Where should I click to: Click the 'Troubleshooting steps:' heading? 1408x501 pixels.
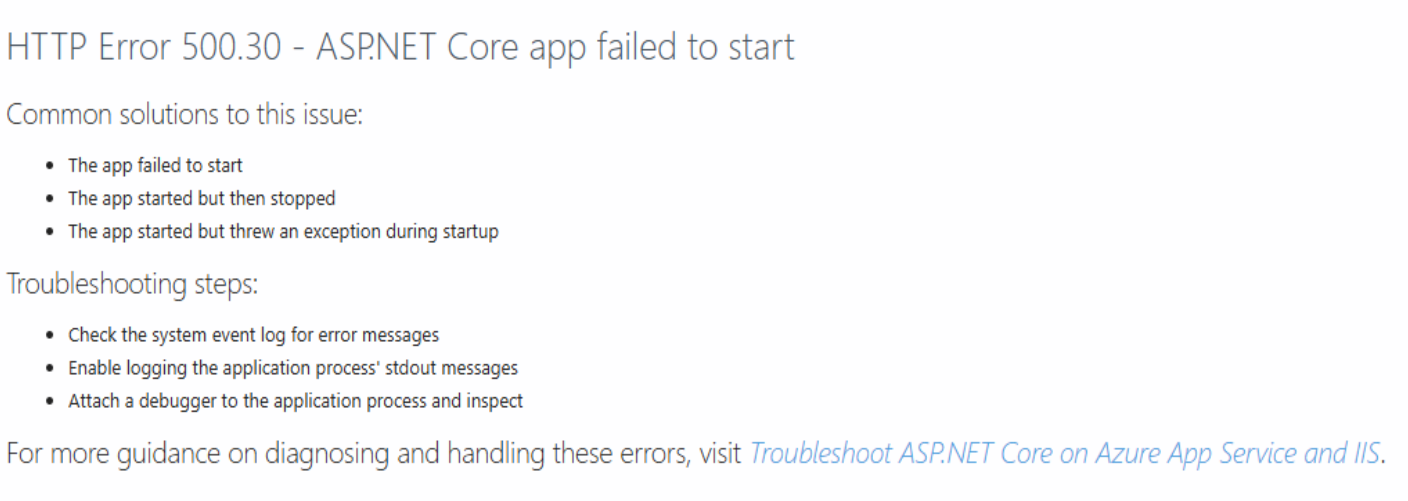(132, 284)
